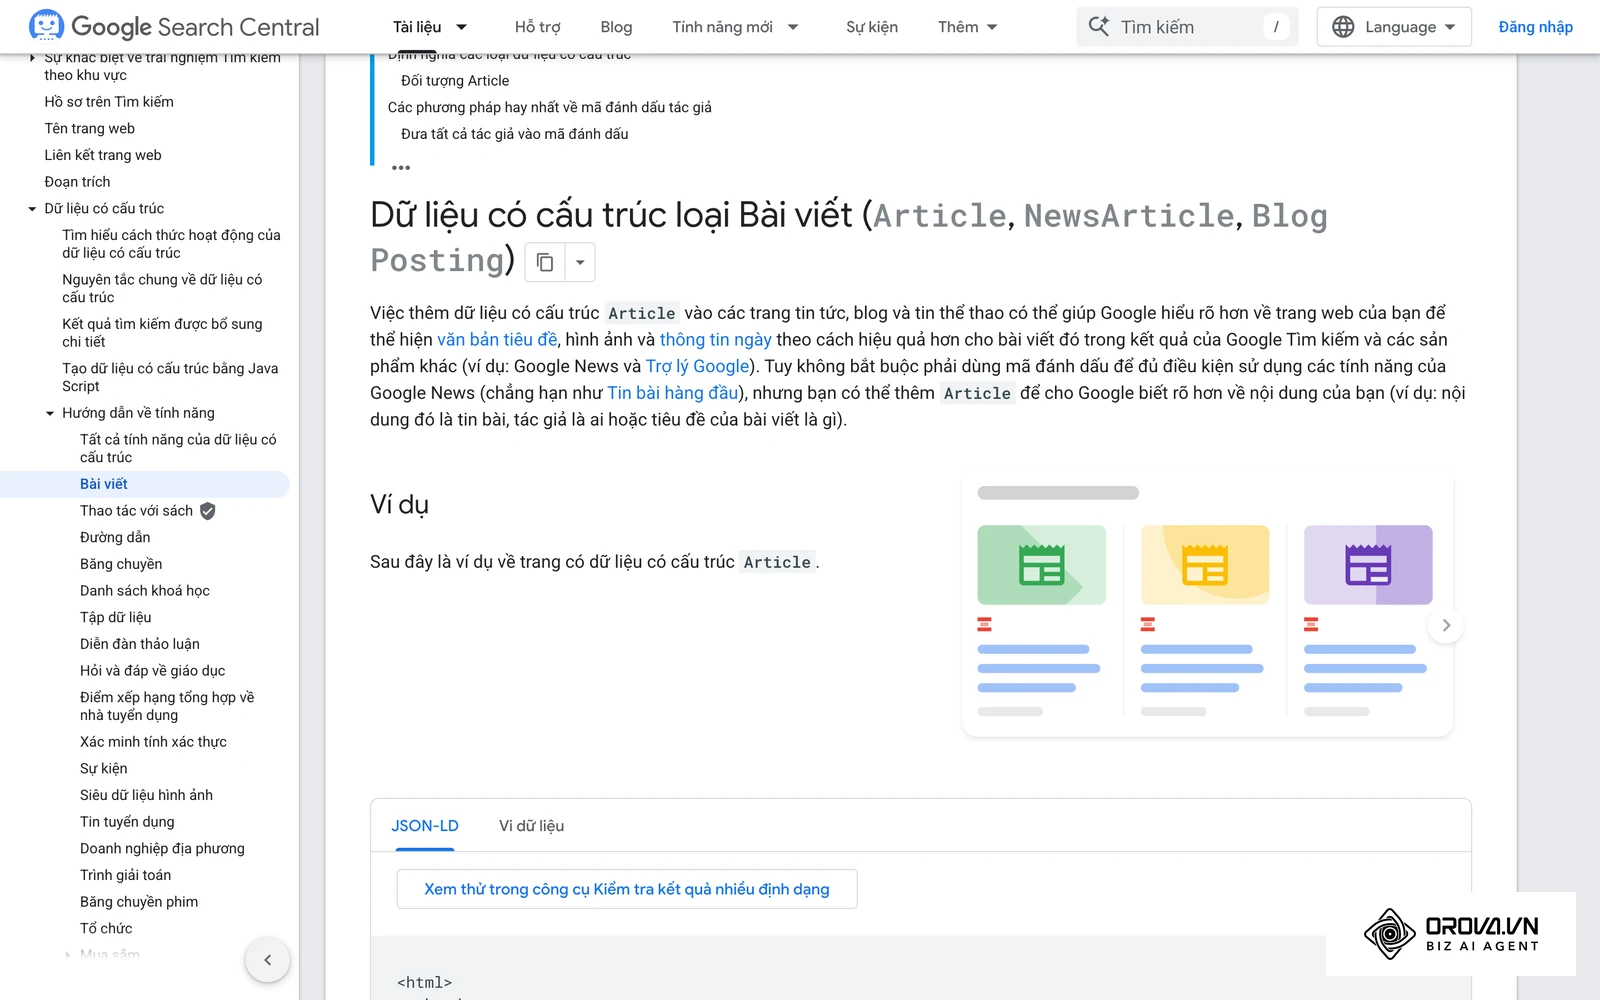Image resolution: width=1600 pixels, height=1000 pixels.
Task: Open the Language selector
Action: click(x=1394, y=27)
